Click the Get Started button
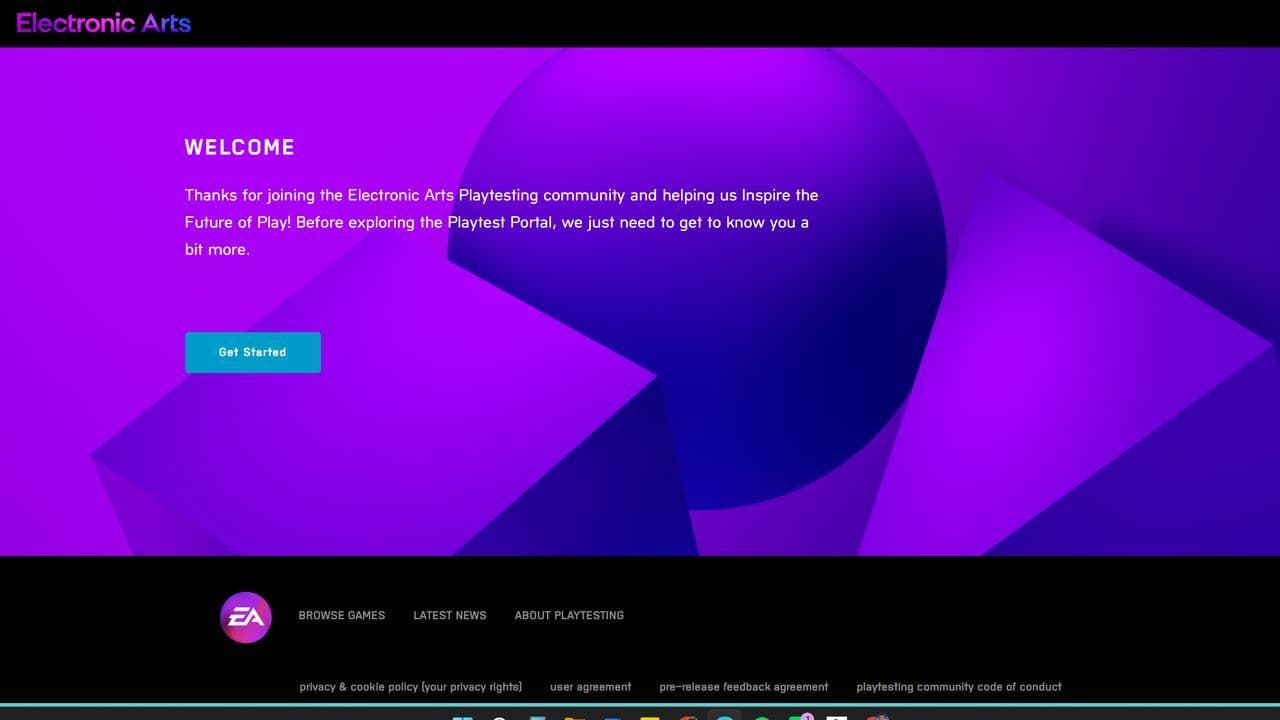Image resolution: width=1280 pixels, height=720 pixels. 253,353
